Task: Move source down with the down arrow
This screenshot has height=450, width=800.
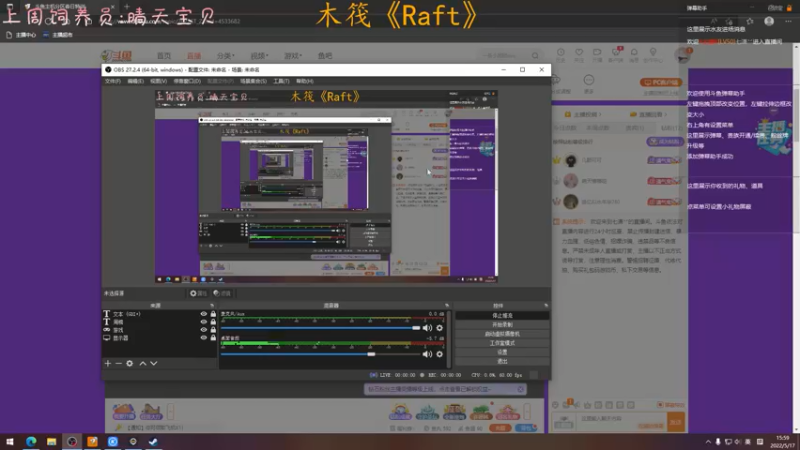Action: 154,363
